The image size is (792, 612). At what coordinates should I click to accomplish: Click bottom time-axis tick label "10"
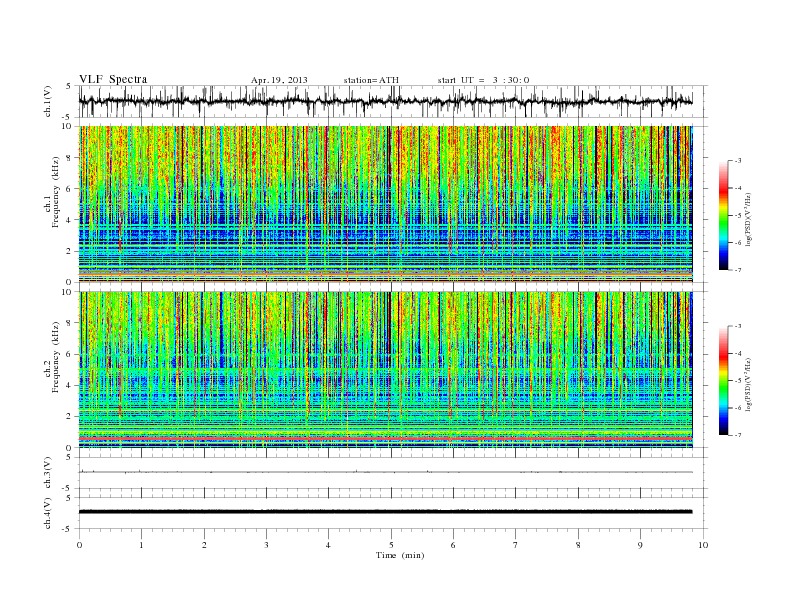coord(703,545)
